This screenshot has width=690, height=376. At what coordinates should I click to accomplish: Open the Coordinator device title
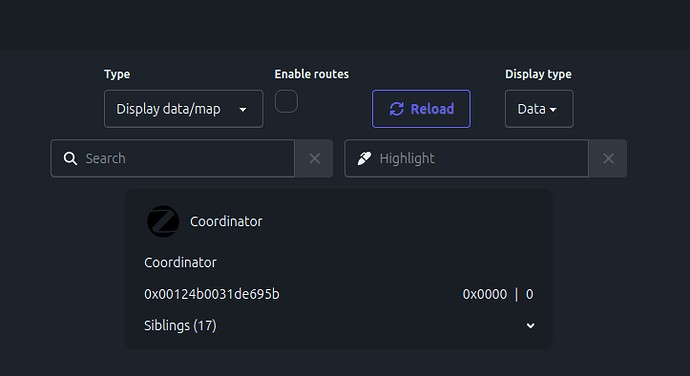pos(226,221)
